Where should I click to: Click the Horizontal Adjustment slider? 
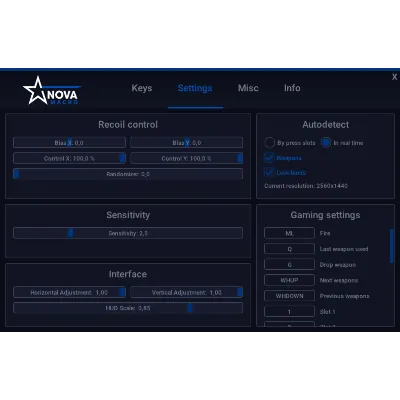click(69, 292)
